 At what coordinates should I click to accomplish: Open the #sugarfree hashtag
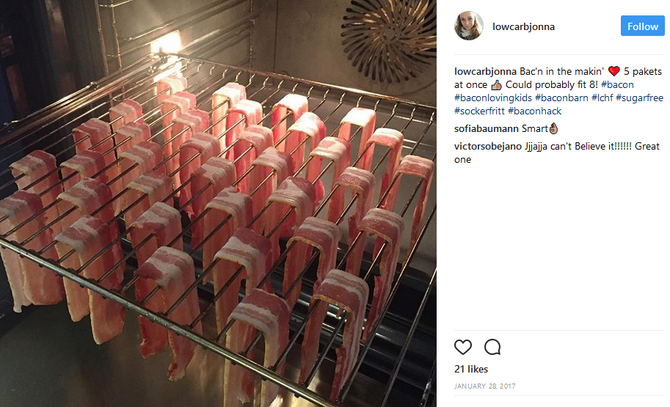(x=639, y=98)
